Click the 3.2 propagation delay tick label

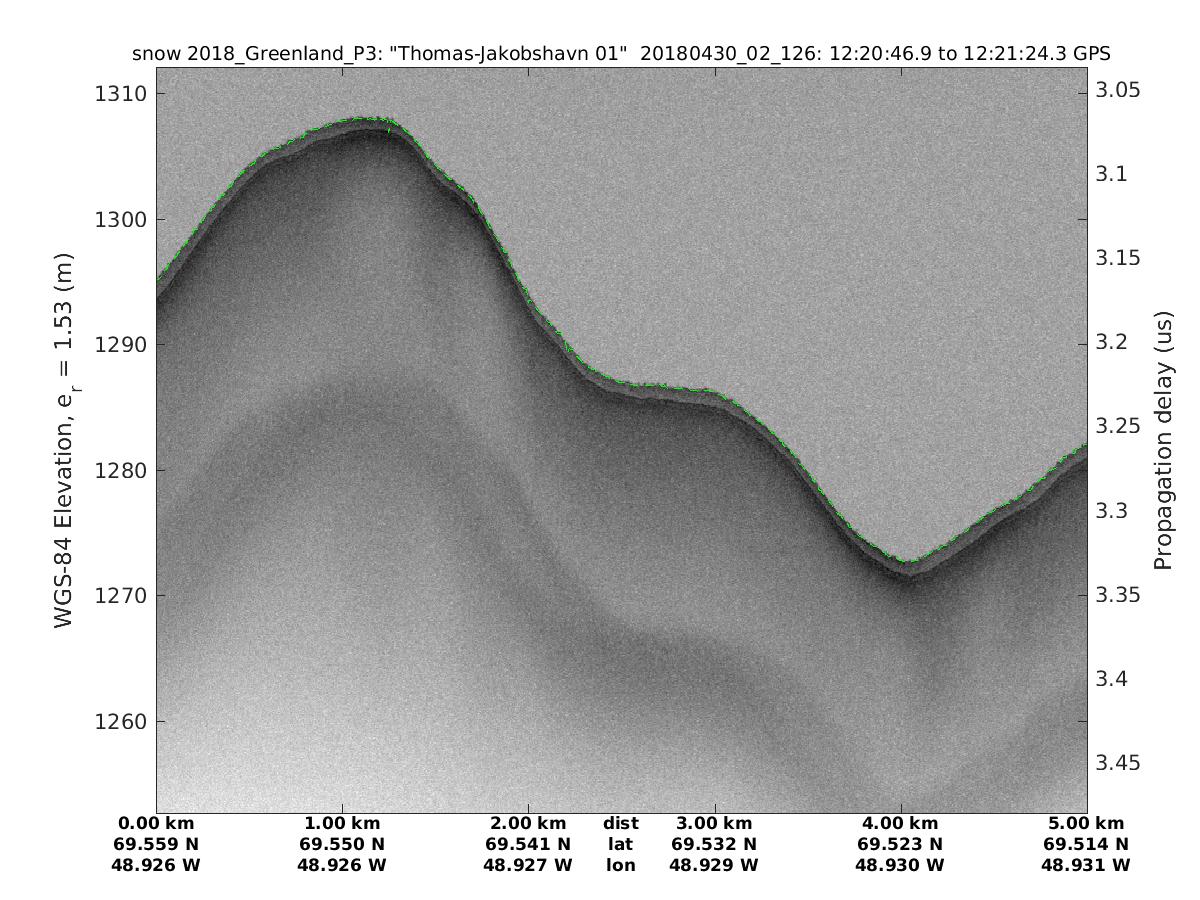click(x=1113, y=343)
